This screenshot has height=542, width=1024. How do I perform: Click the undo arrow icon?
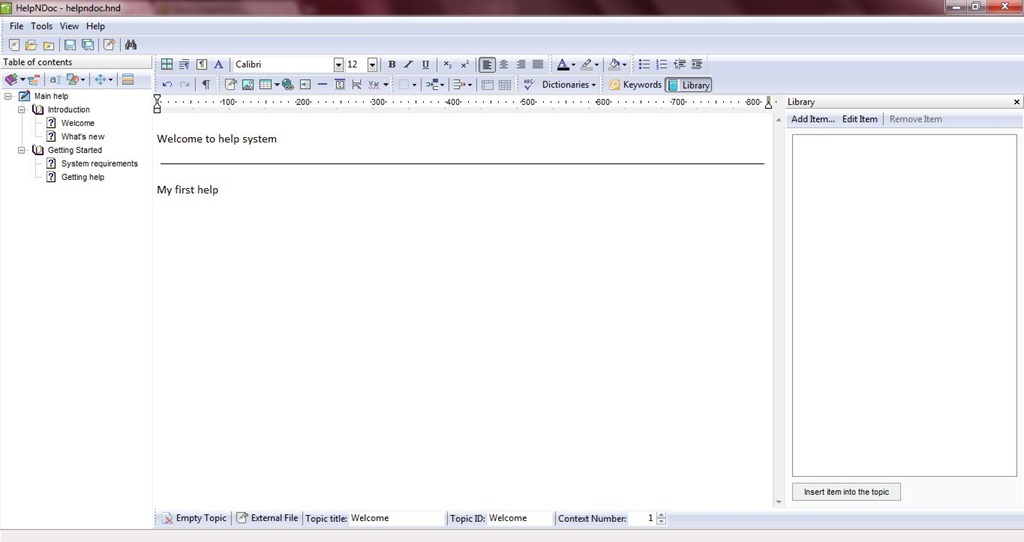[167, 85]
